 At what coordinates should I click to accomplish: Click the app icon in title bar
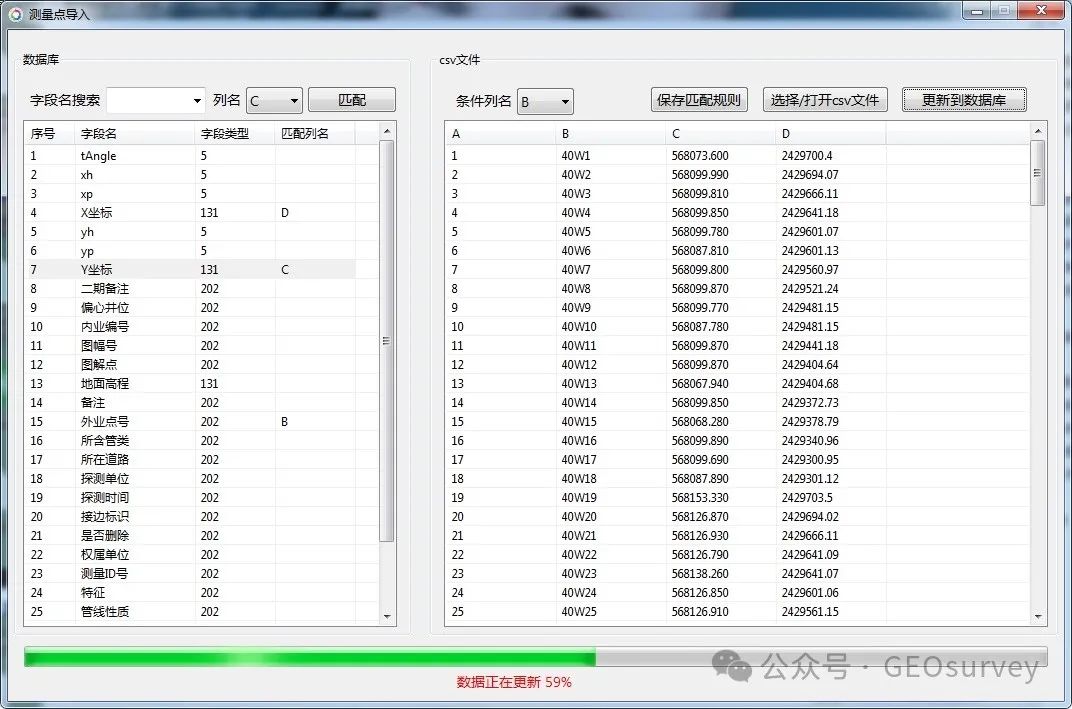point(15,14)
